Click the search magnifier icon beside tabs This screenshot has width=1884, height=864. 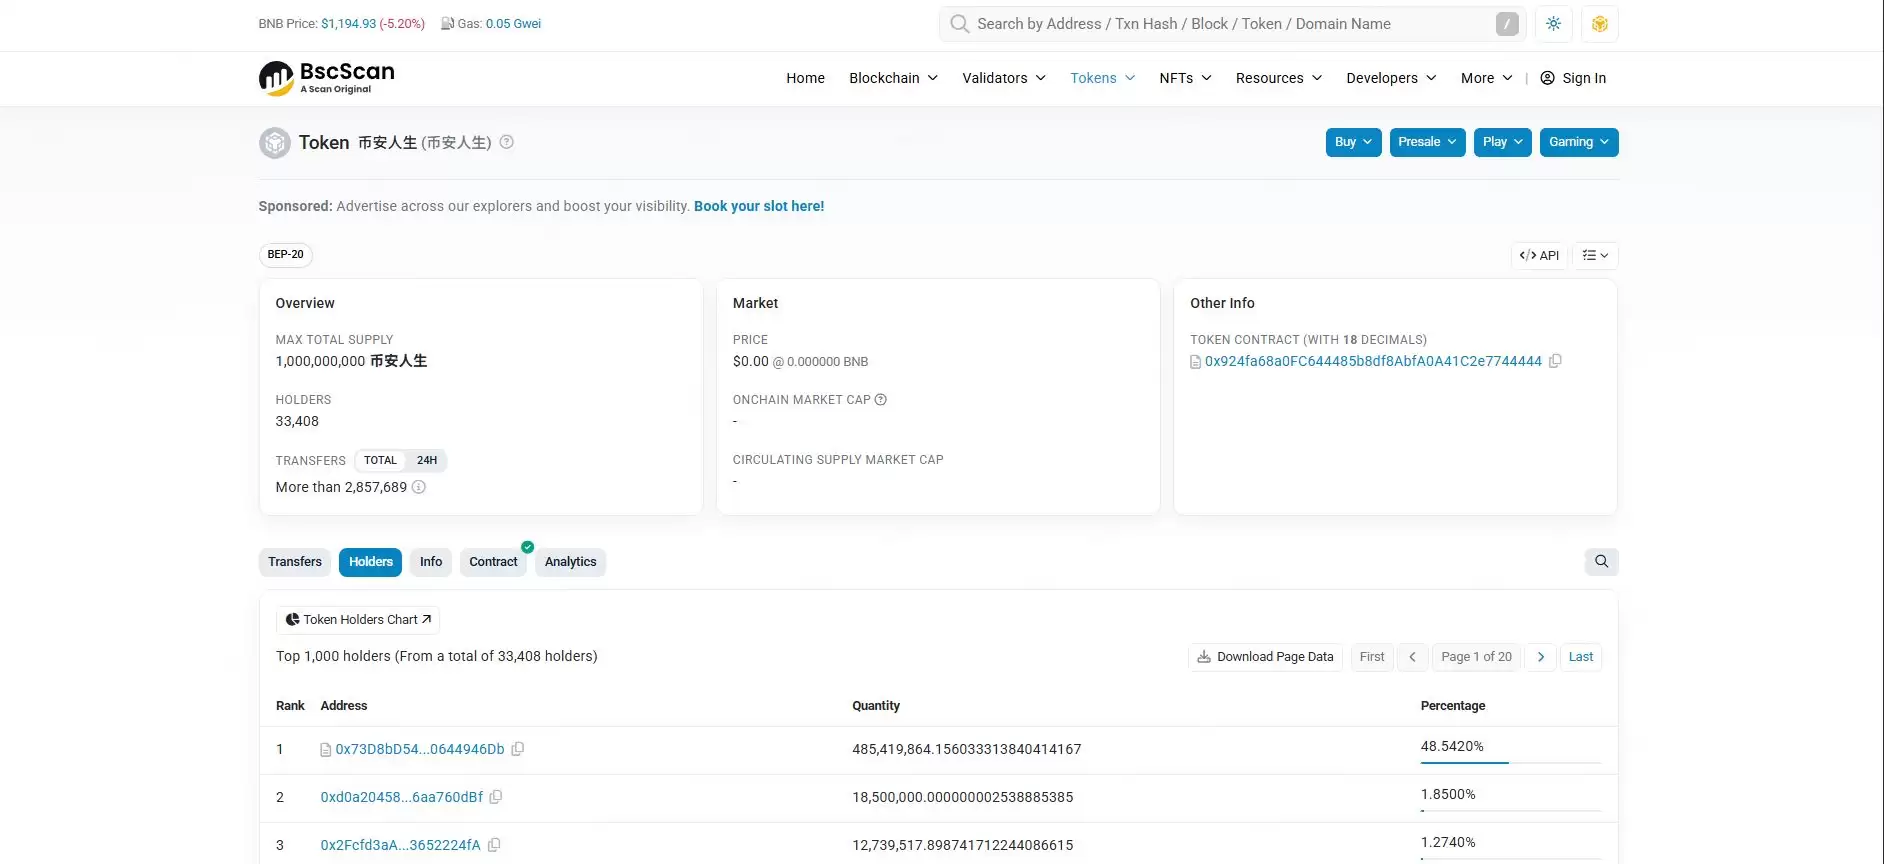pyautogui.click(x=1601, y=562)
